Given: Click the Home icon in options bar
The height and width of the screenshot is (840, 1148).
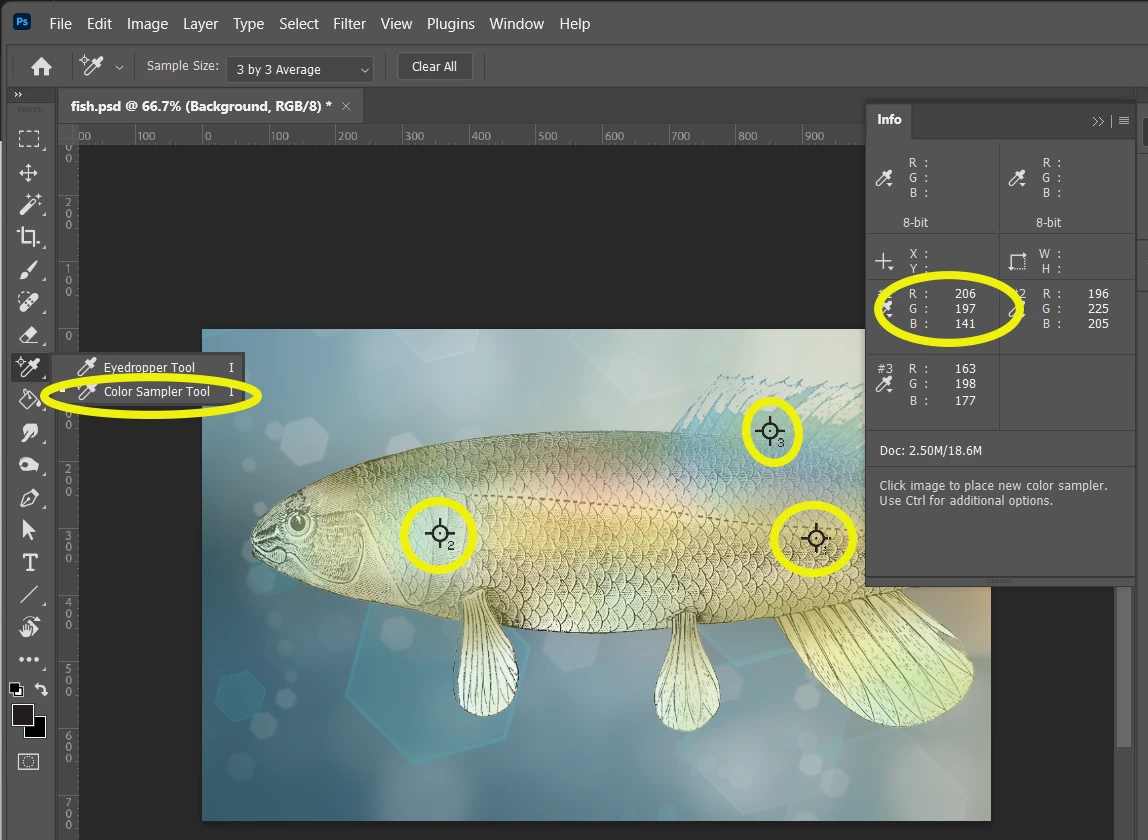Looking at the screenshot, I should tap(41, 67).
